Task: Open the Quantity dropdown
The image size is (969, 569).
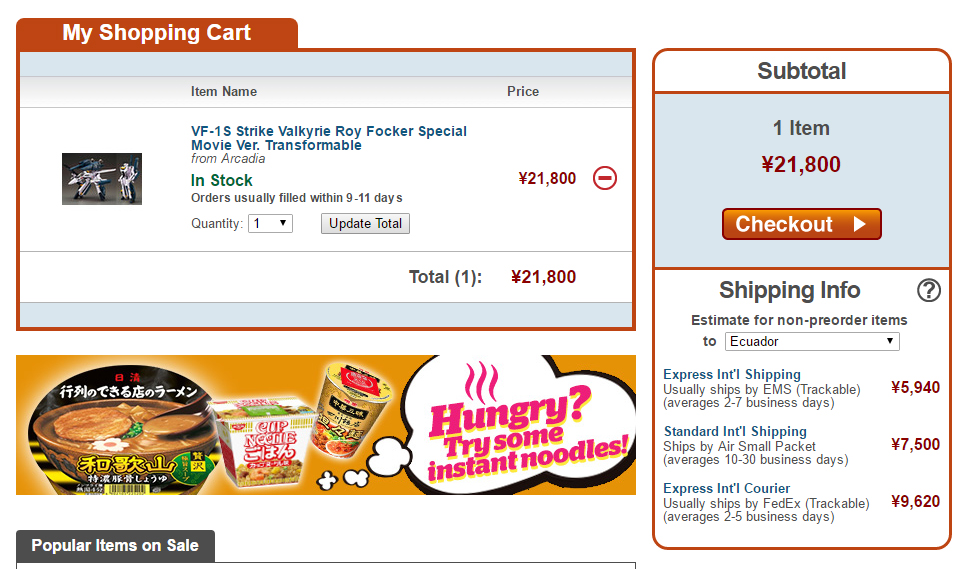Action: tap(270, 223)
